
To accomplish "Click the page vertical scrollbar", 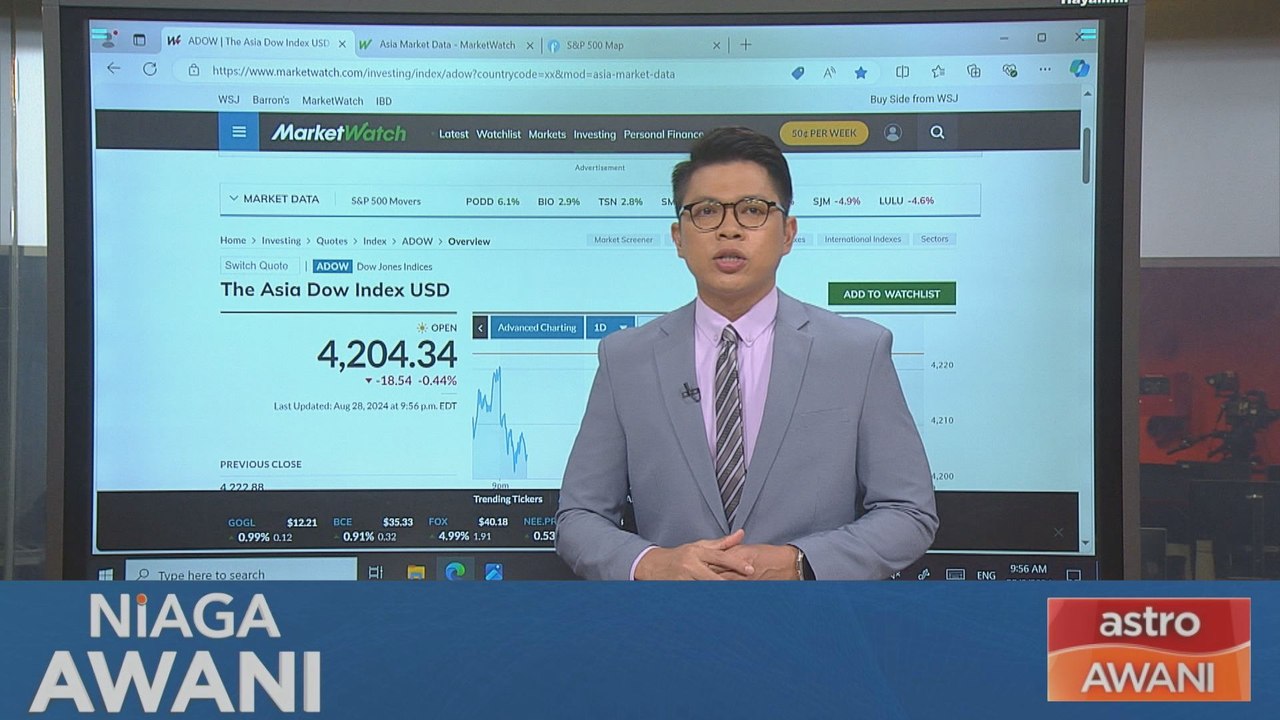I will coord(1087,156).
